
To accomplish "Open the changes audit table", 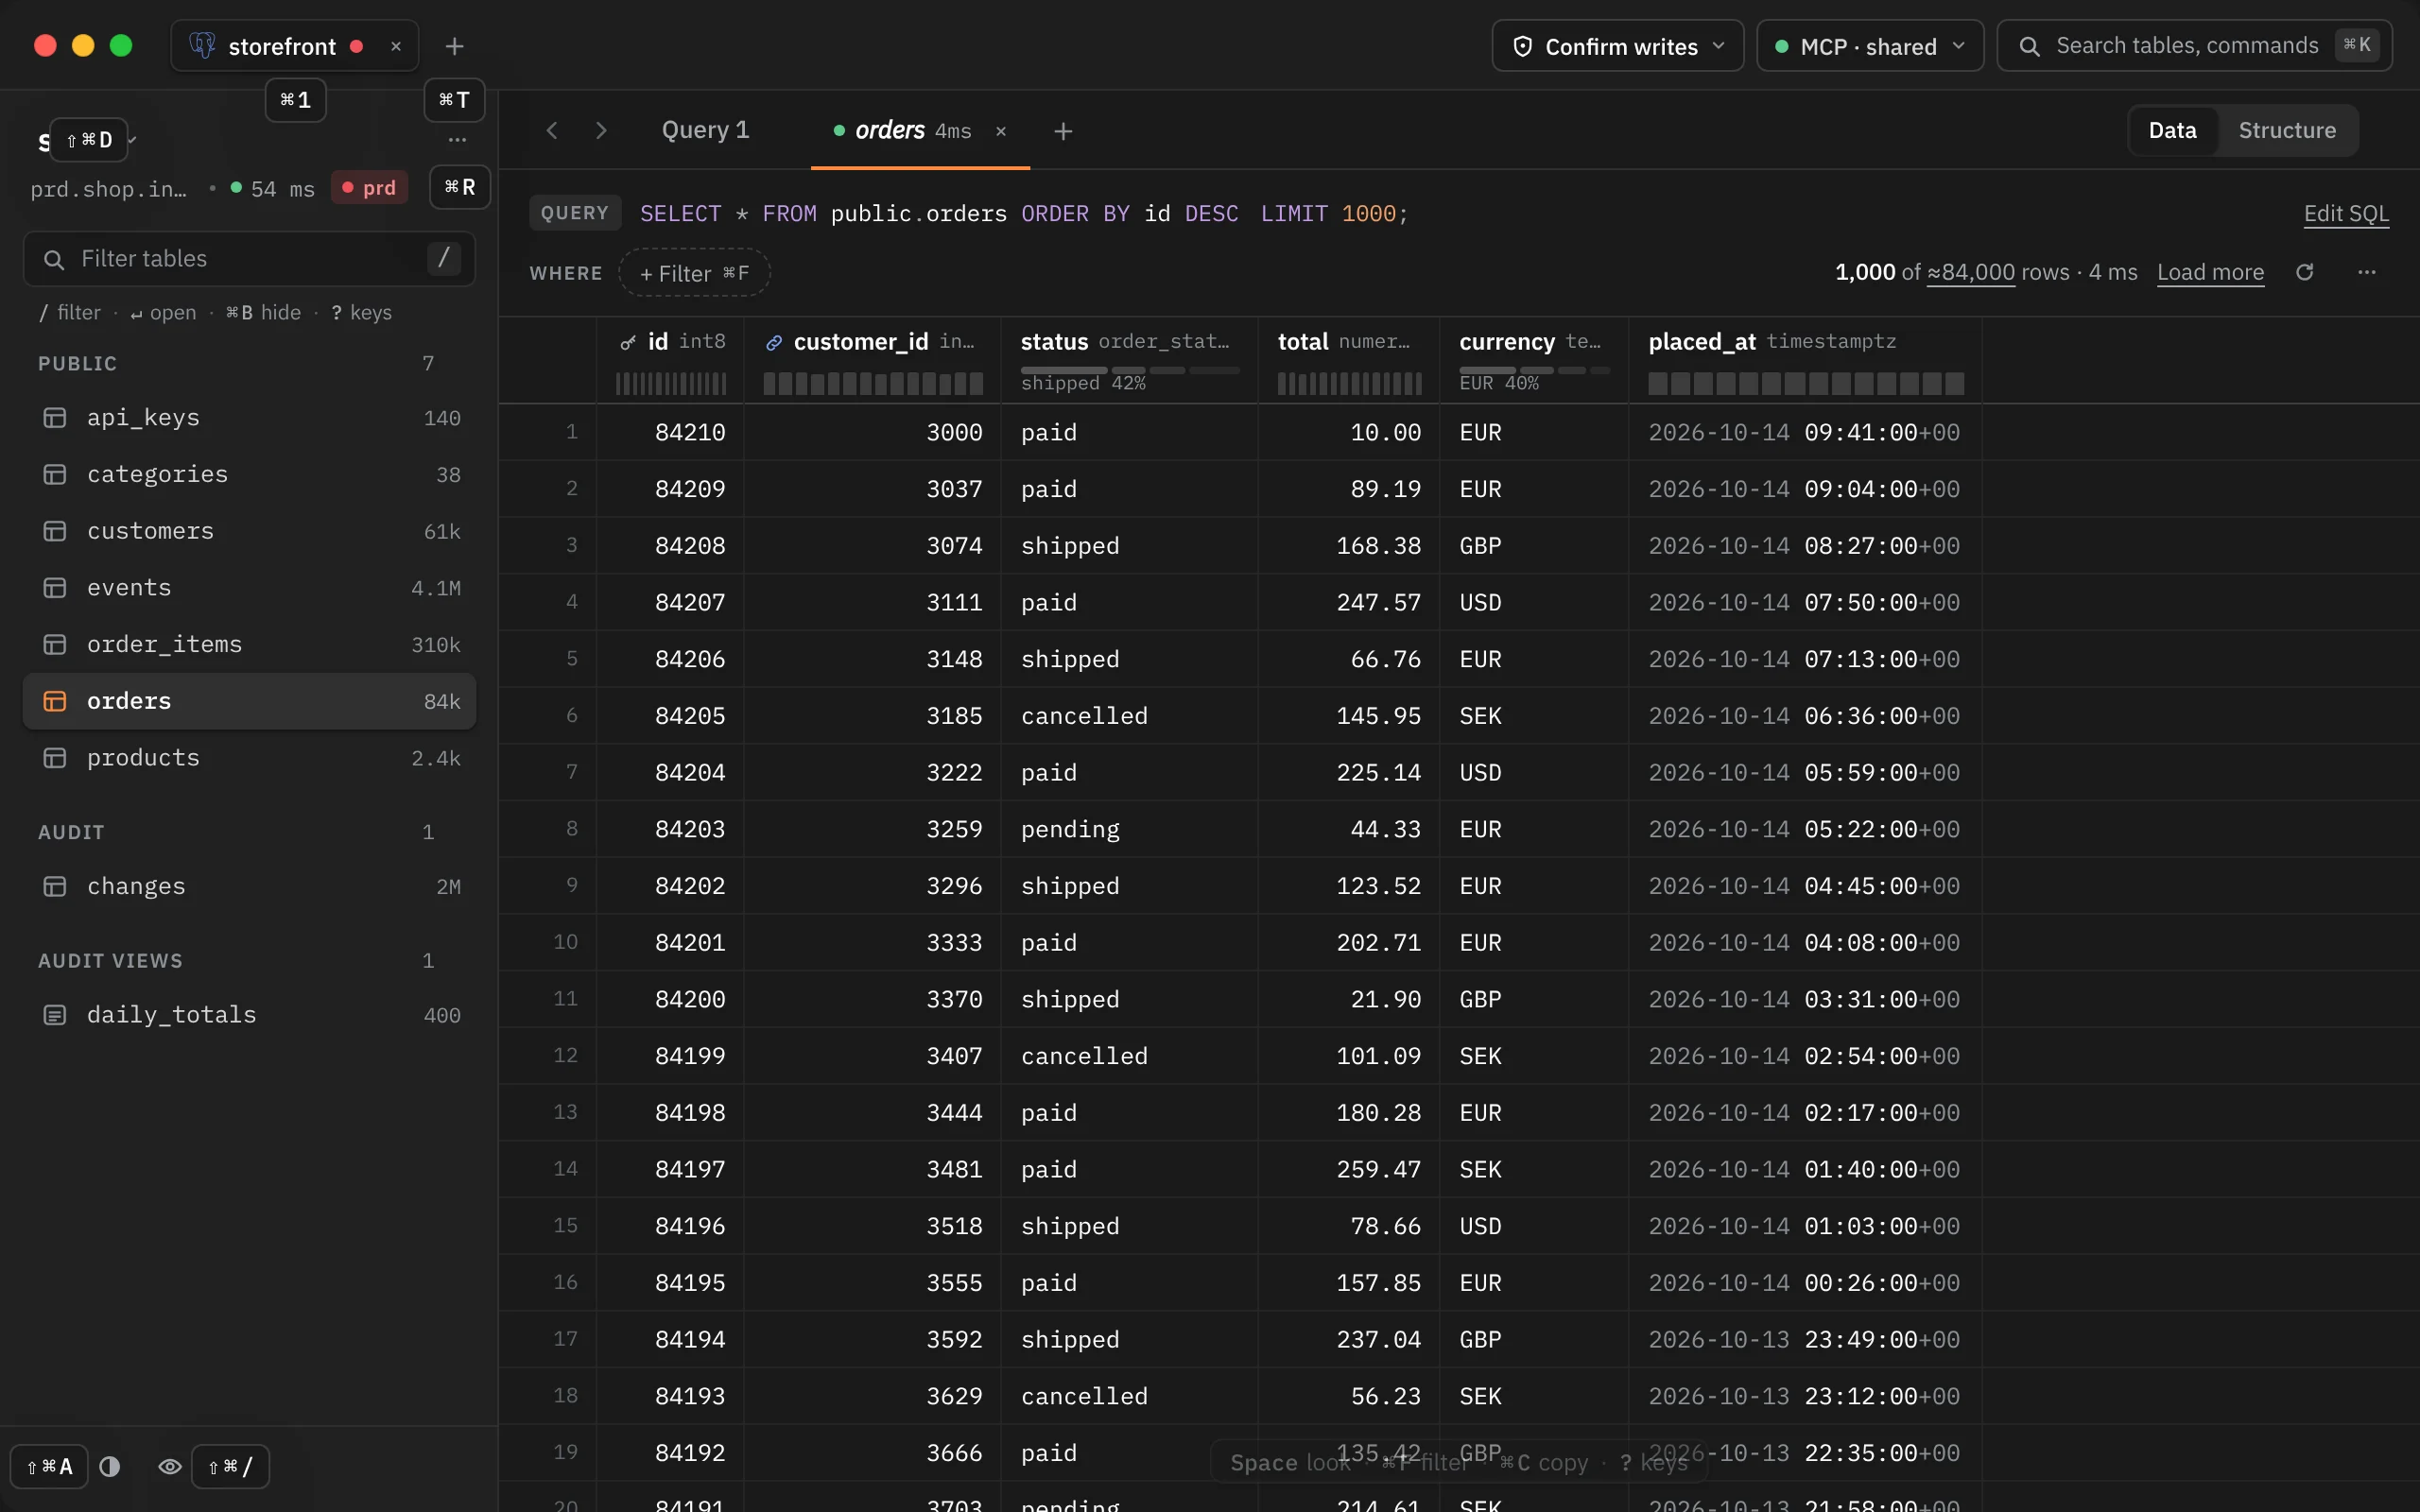I will click(x=249, y=886).
